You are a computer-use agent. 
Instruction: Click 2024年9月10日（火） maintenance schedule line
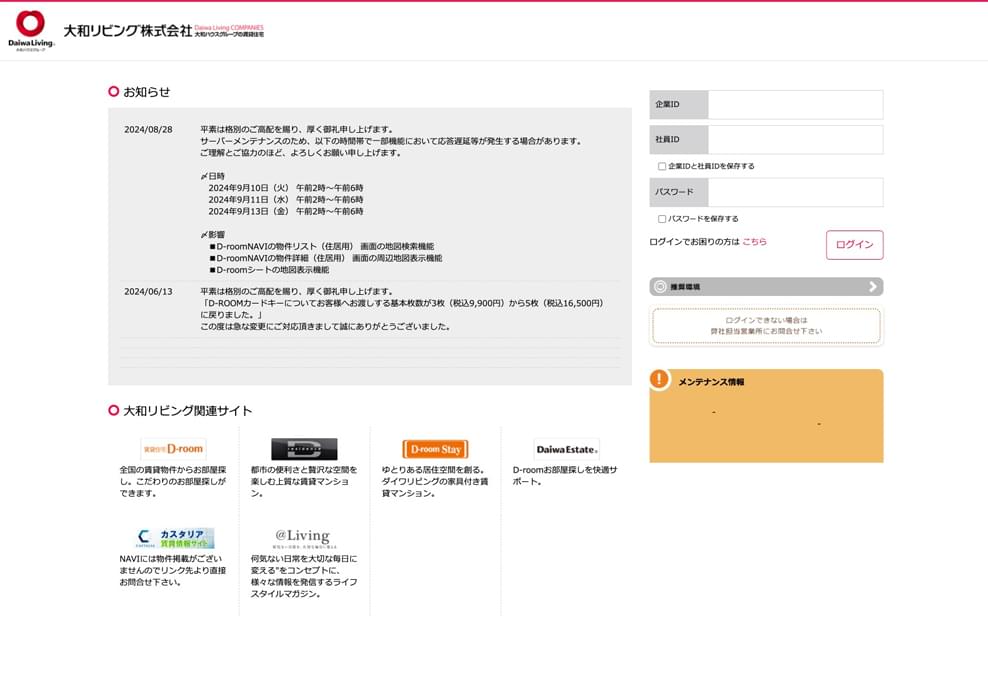point(285,188)
